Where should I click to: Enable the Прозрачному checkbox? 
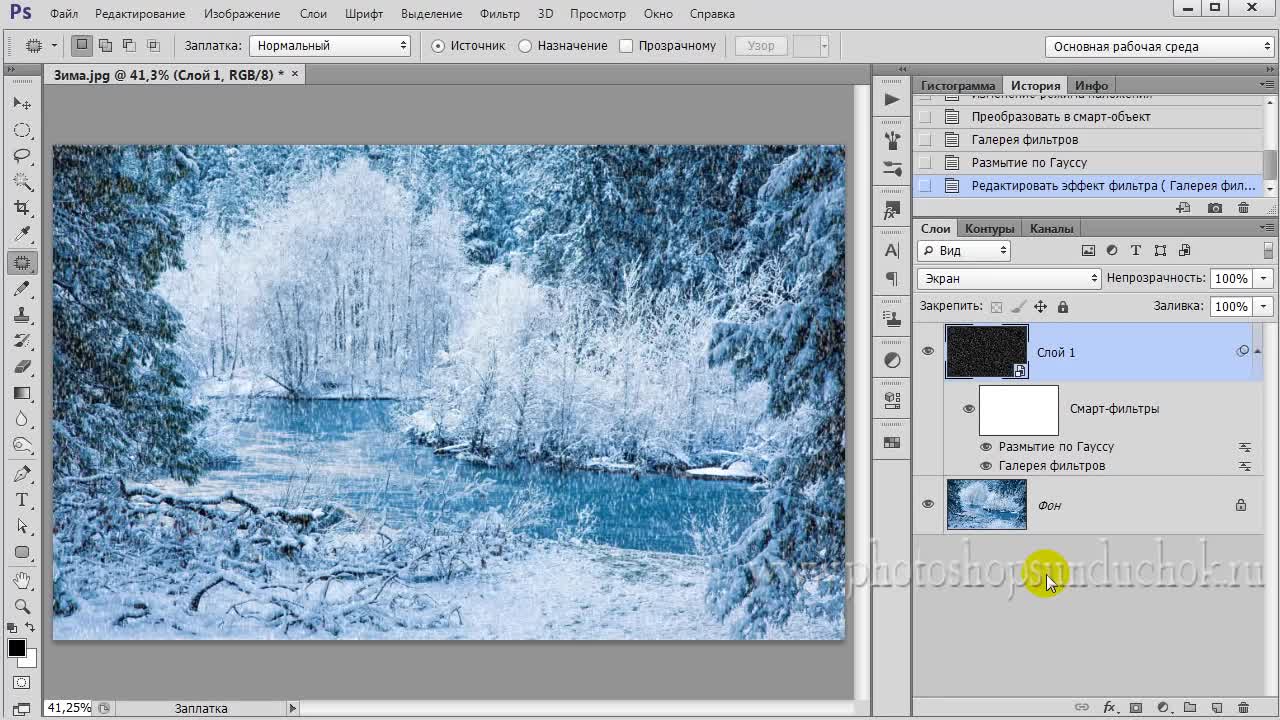pyautogui.click(x=626, y=46)
